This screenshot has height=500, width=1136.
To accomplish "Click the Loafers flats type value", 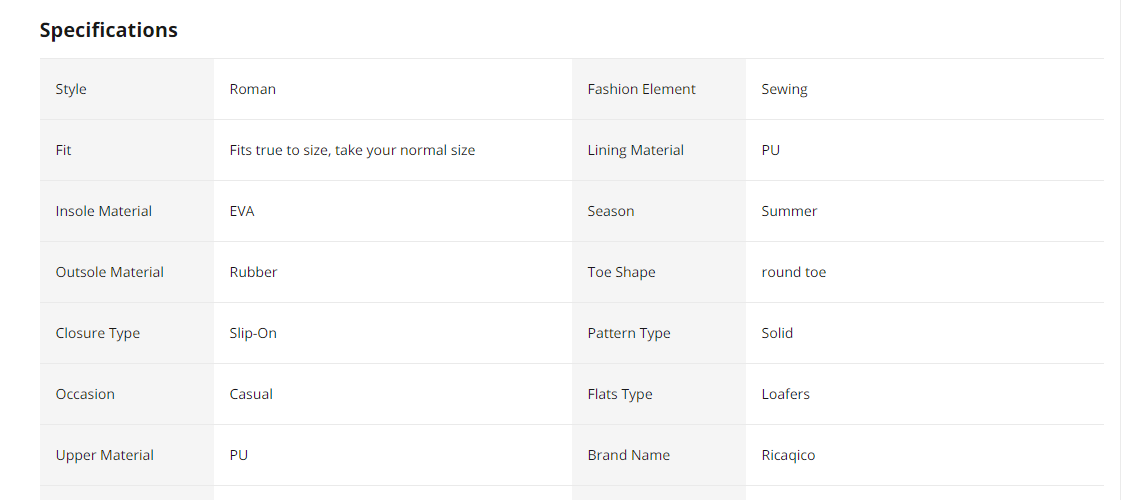I will pos(785,394).
